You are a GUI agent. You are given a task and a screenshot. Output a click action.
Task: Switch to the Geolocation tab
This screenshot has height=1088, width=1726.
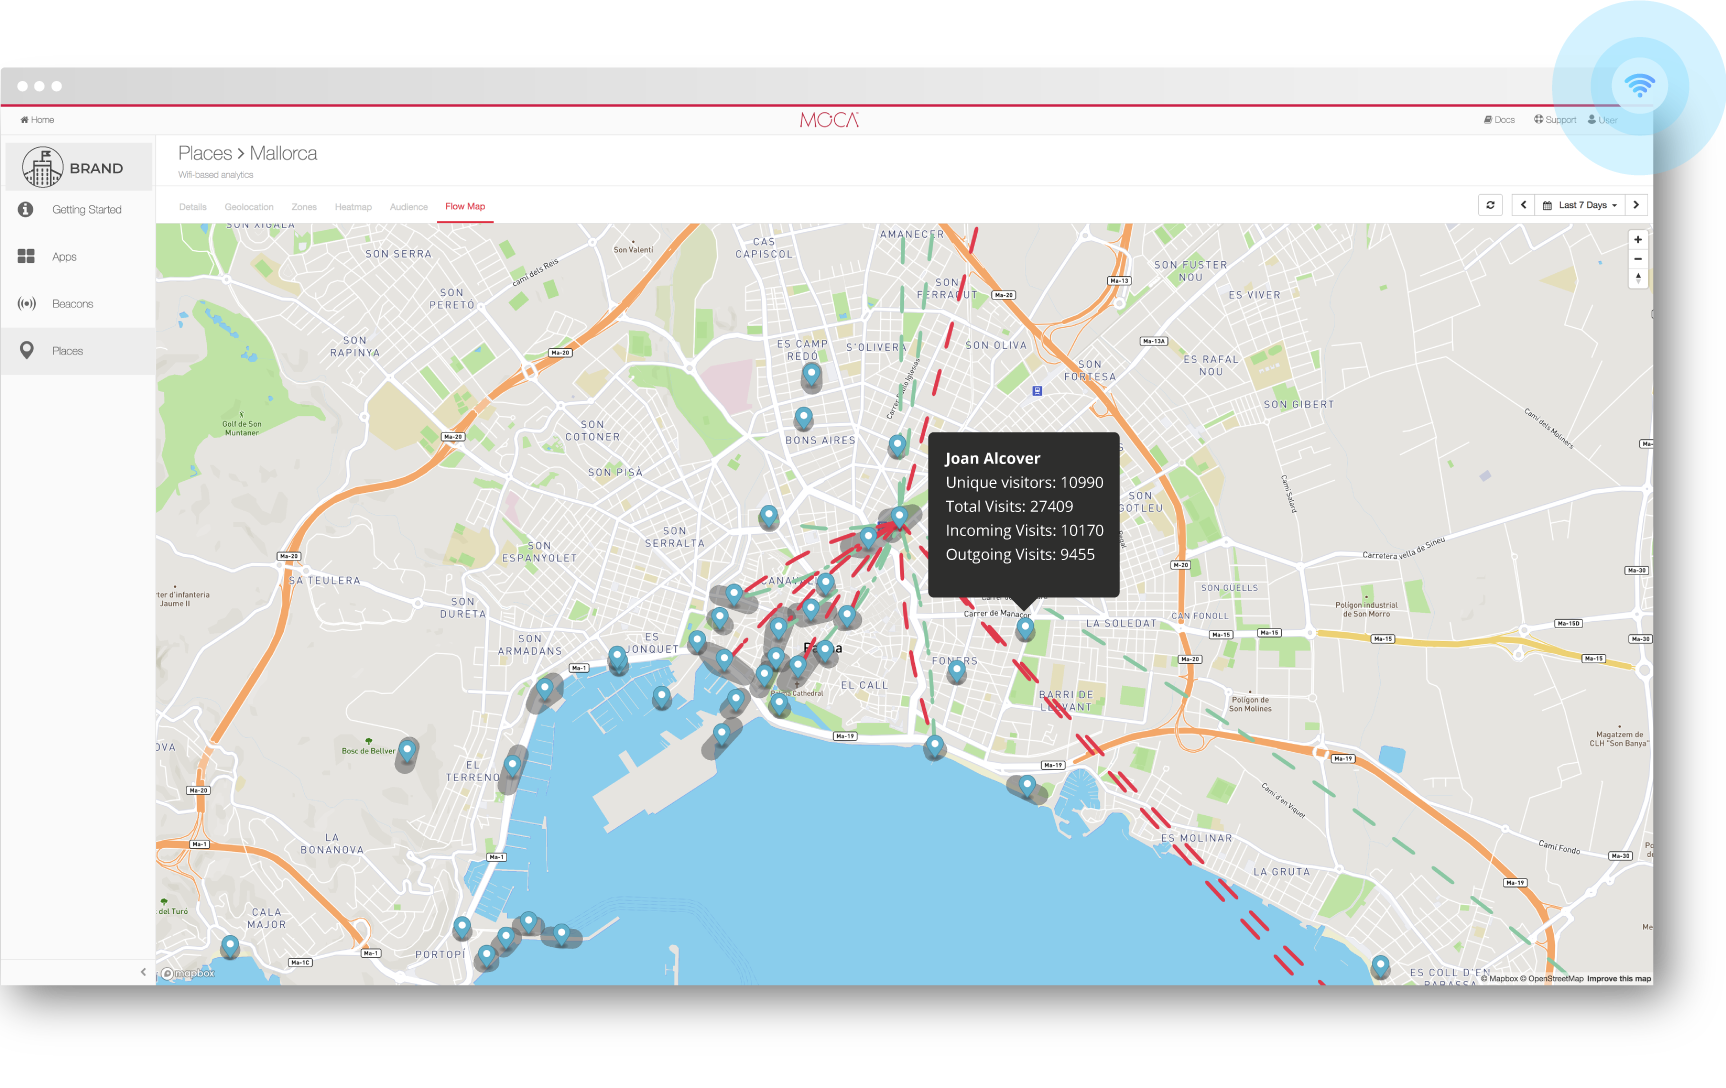pos(249,207)
